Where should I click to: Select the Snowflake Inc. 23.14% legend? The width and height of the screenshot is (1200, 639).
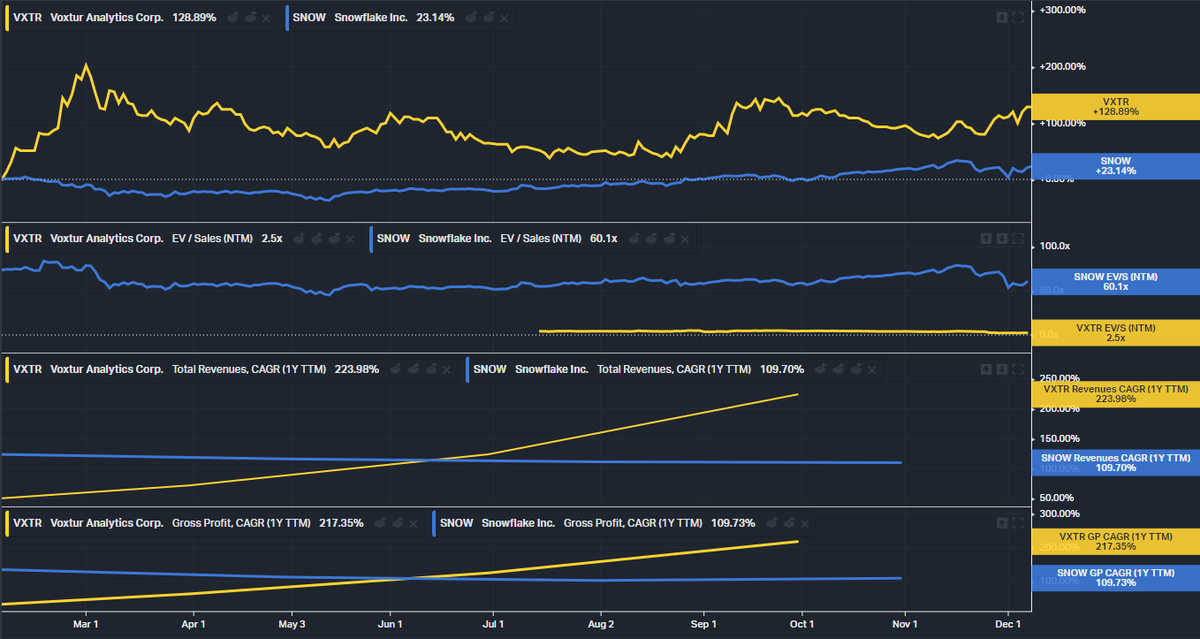point(399,18)
